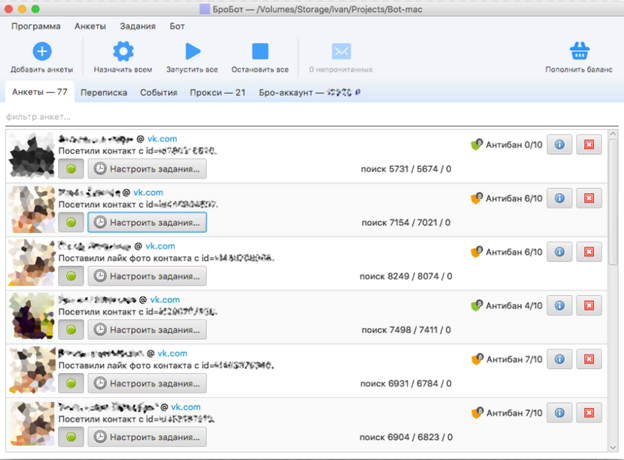Click shield icon in поиск 6931 row

[x=476, y=359]
